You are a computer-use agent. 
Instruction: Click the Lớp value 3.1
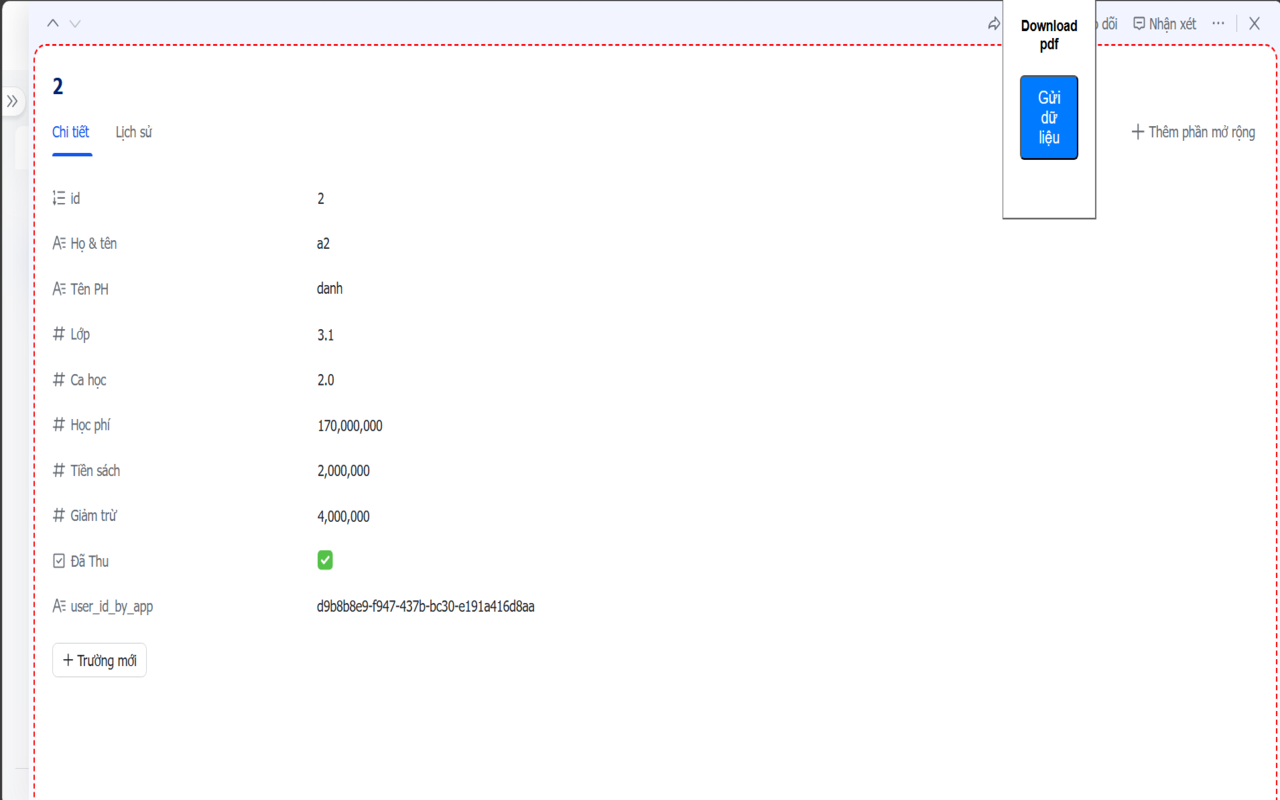click(x=325, y=335)
